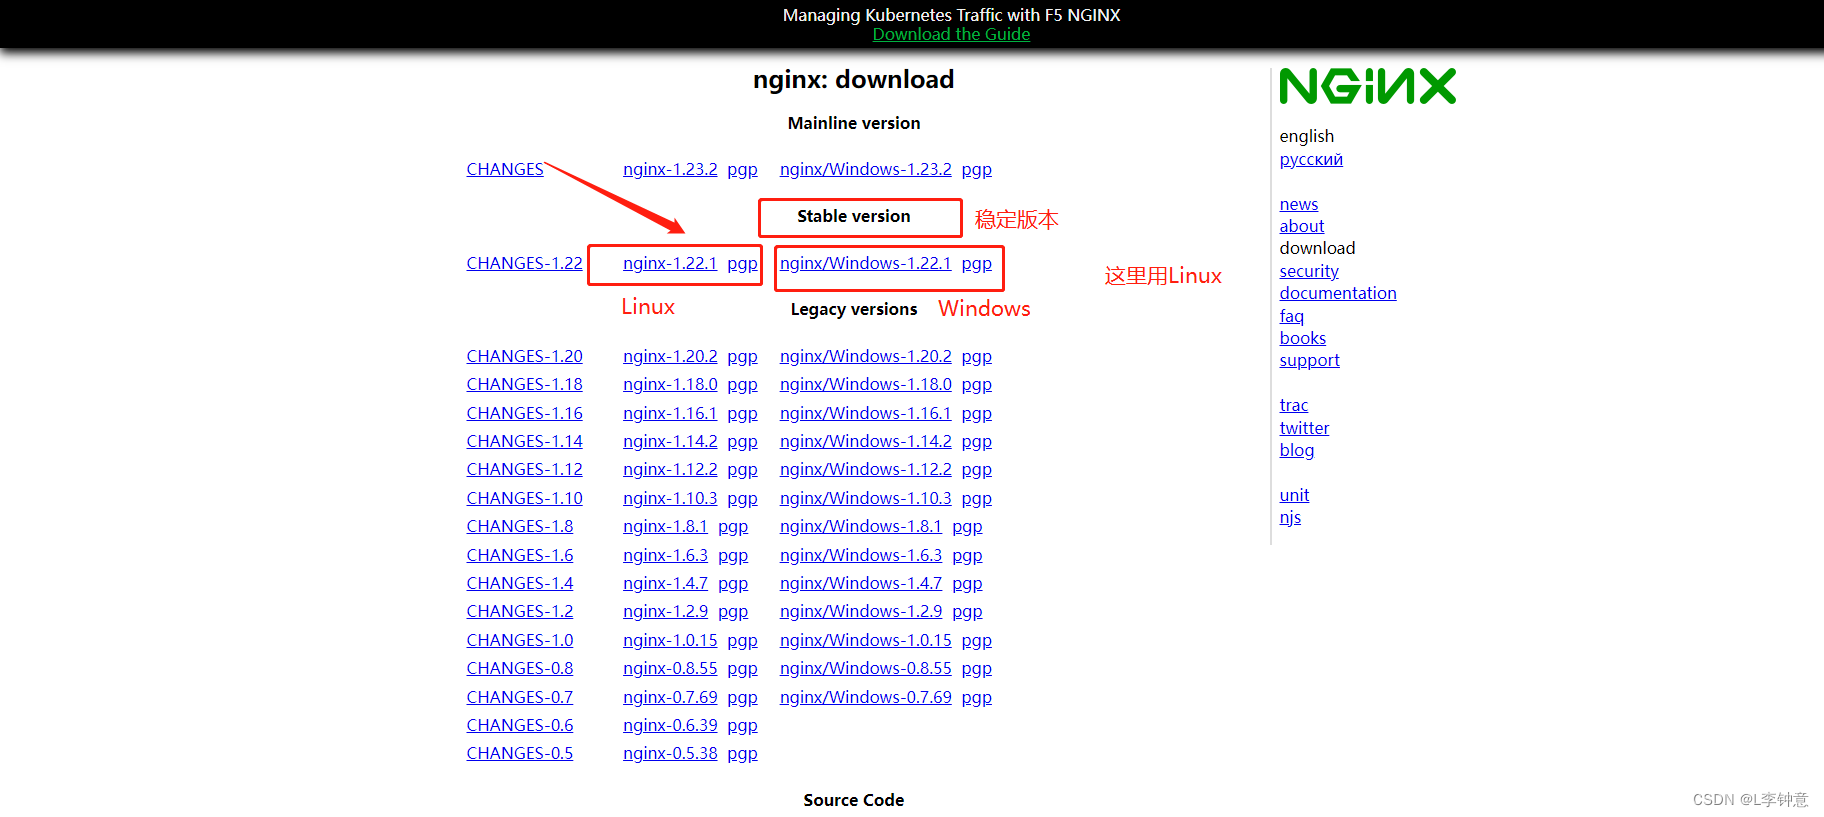Open pgp signature for nginx-0.5.38
This screenshot has height=817, width=1824.
point(742,753)
